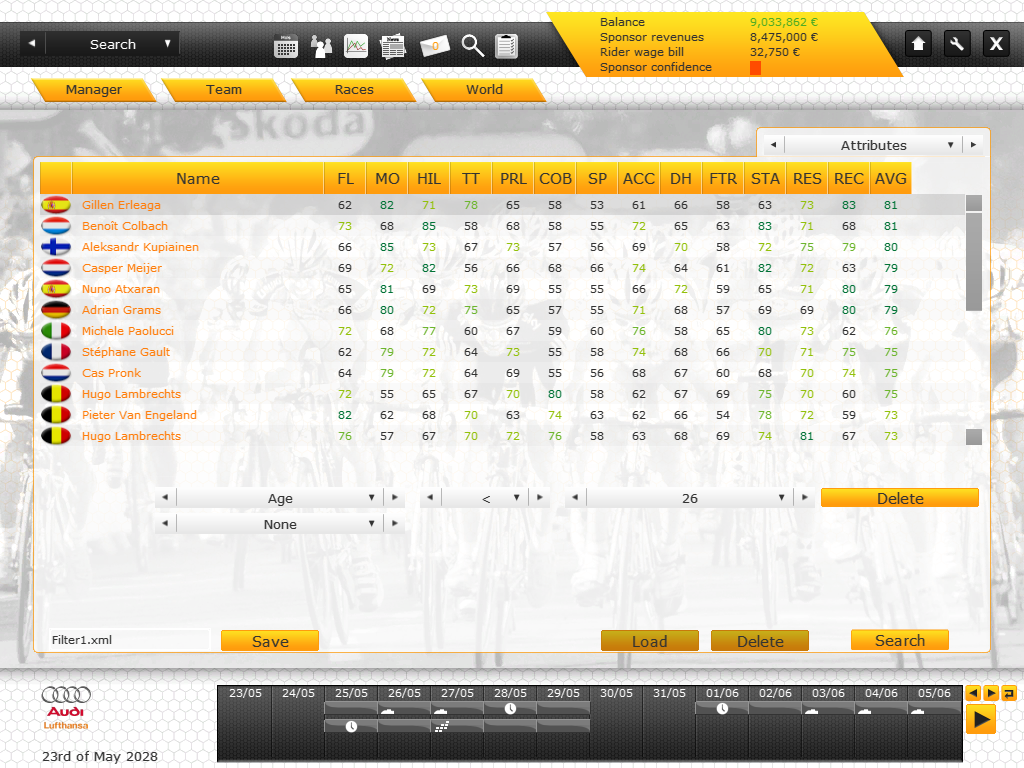1024x768 pixels.
Task: Click the home button icon
Action: [919, 43]
